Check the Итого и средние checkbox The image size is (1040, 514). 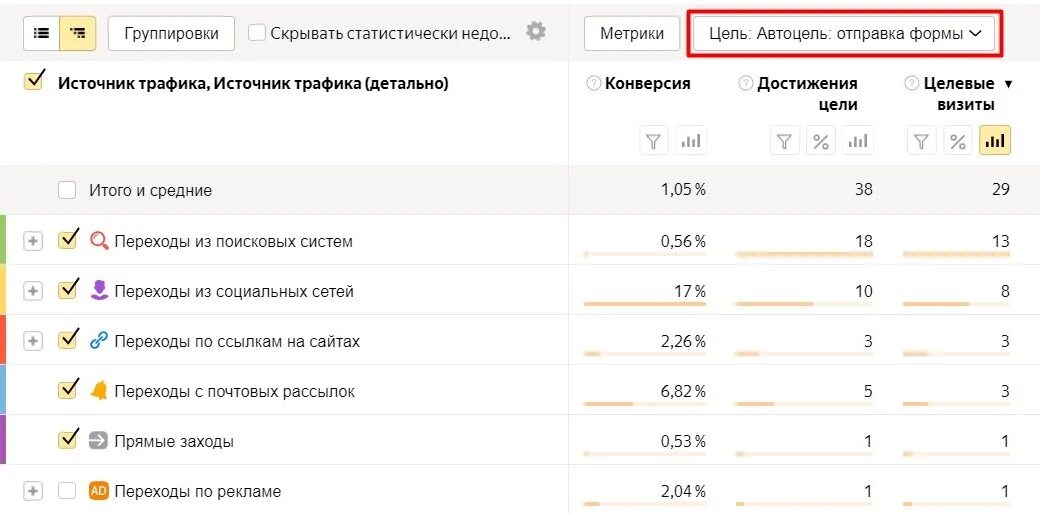[67, 190]
